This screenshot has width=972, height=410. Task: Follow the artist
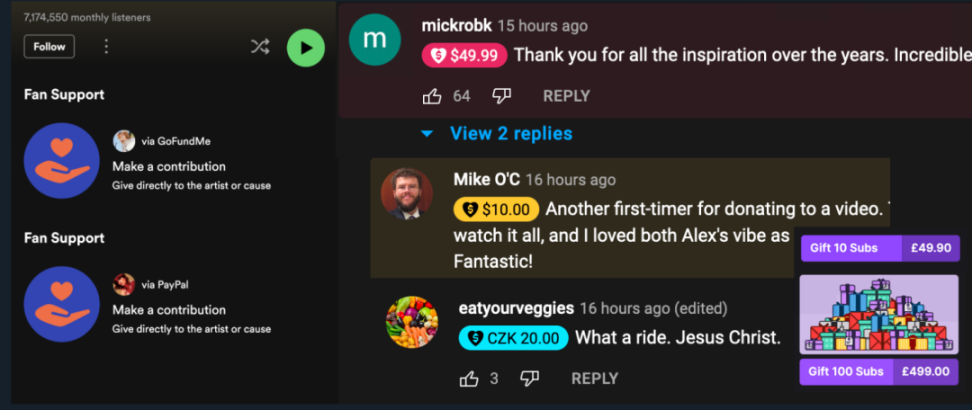point(49,47)
